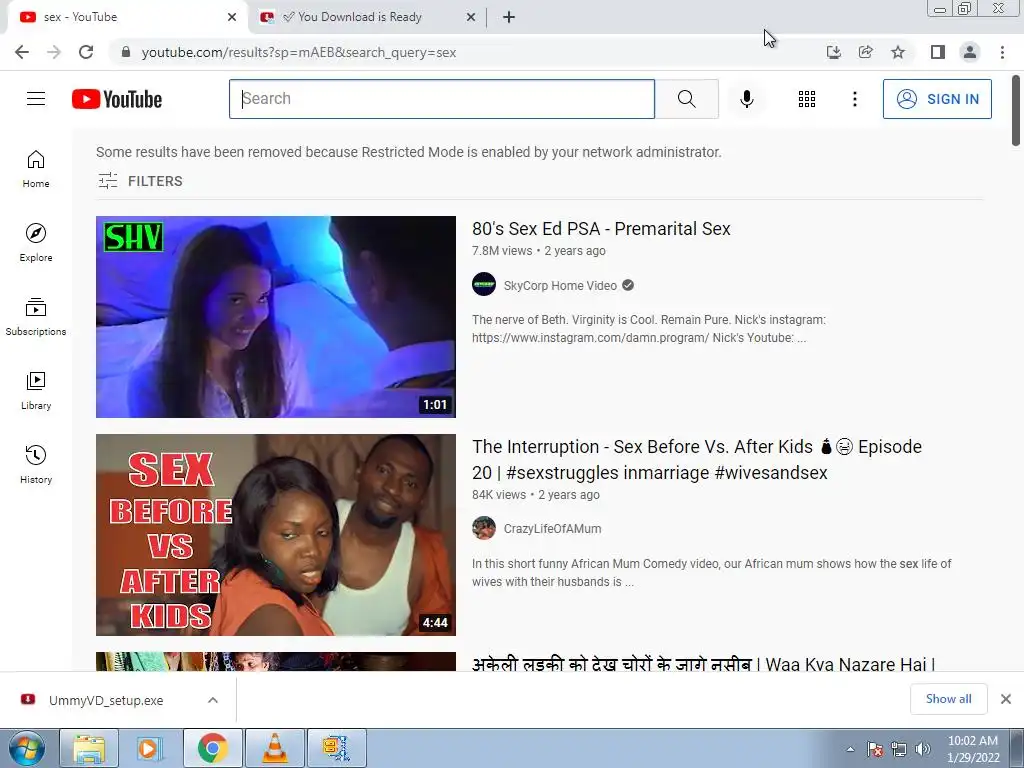Open Library in the sidebar

click(x=36, y=391)
